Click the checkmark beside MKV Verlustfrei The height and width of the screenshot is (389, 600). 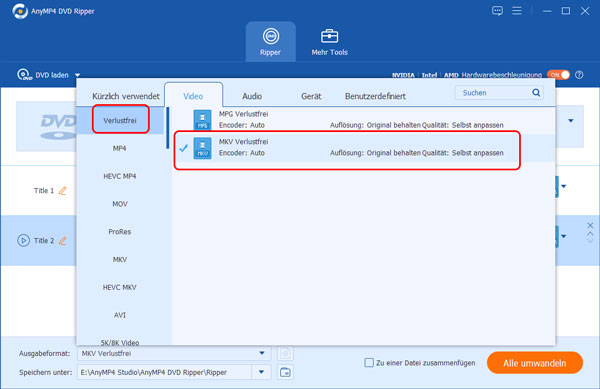[x=184, y=148]
